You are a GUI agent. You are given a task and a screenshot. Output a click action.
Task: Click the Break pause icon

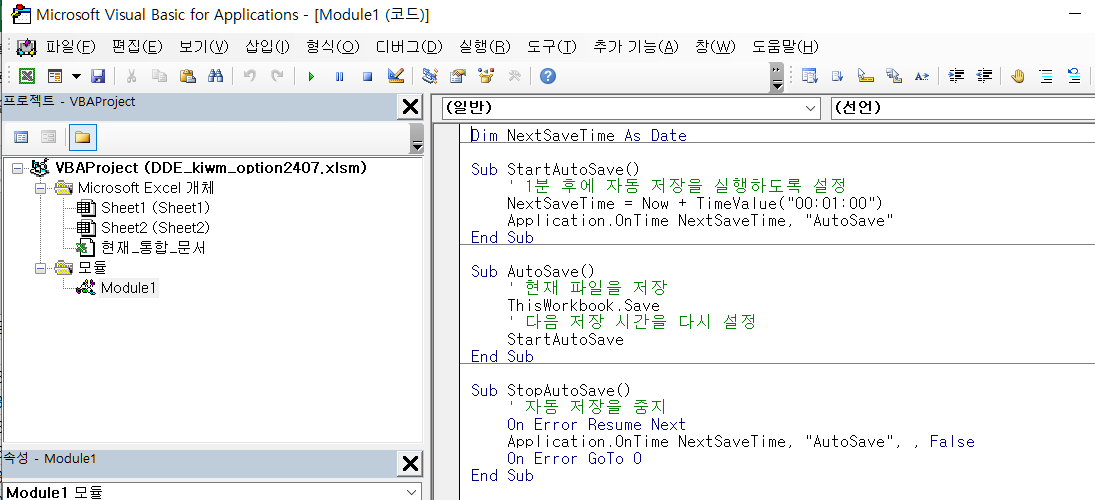click(x=339, y=76)
